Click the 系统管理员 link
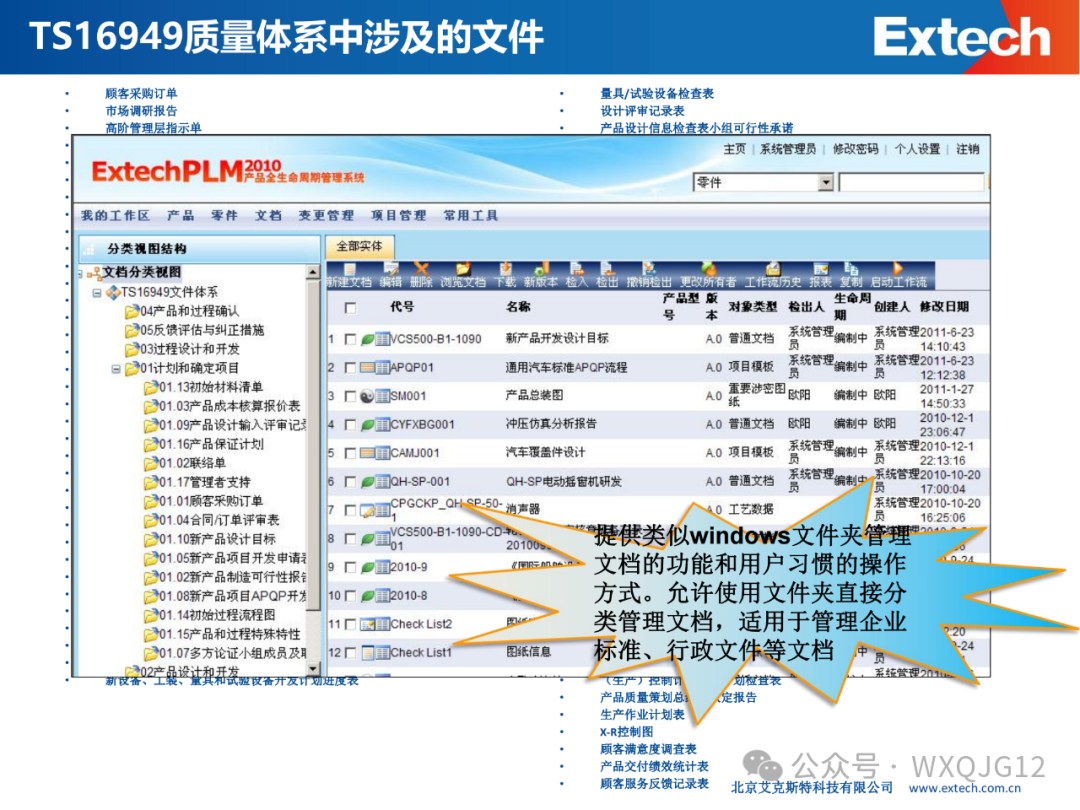The height and width of the screenshot is (810, 1080). [788, 149]
